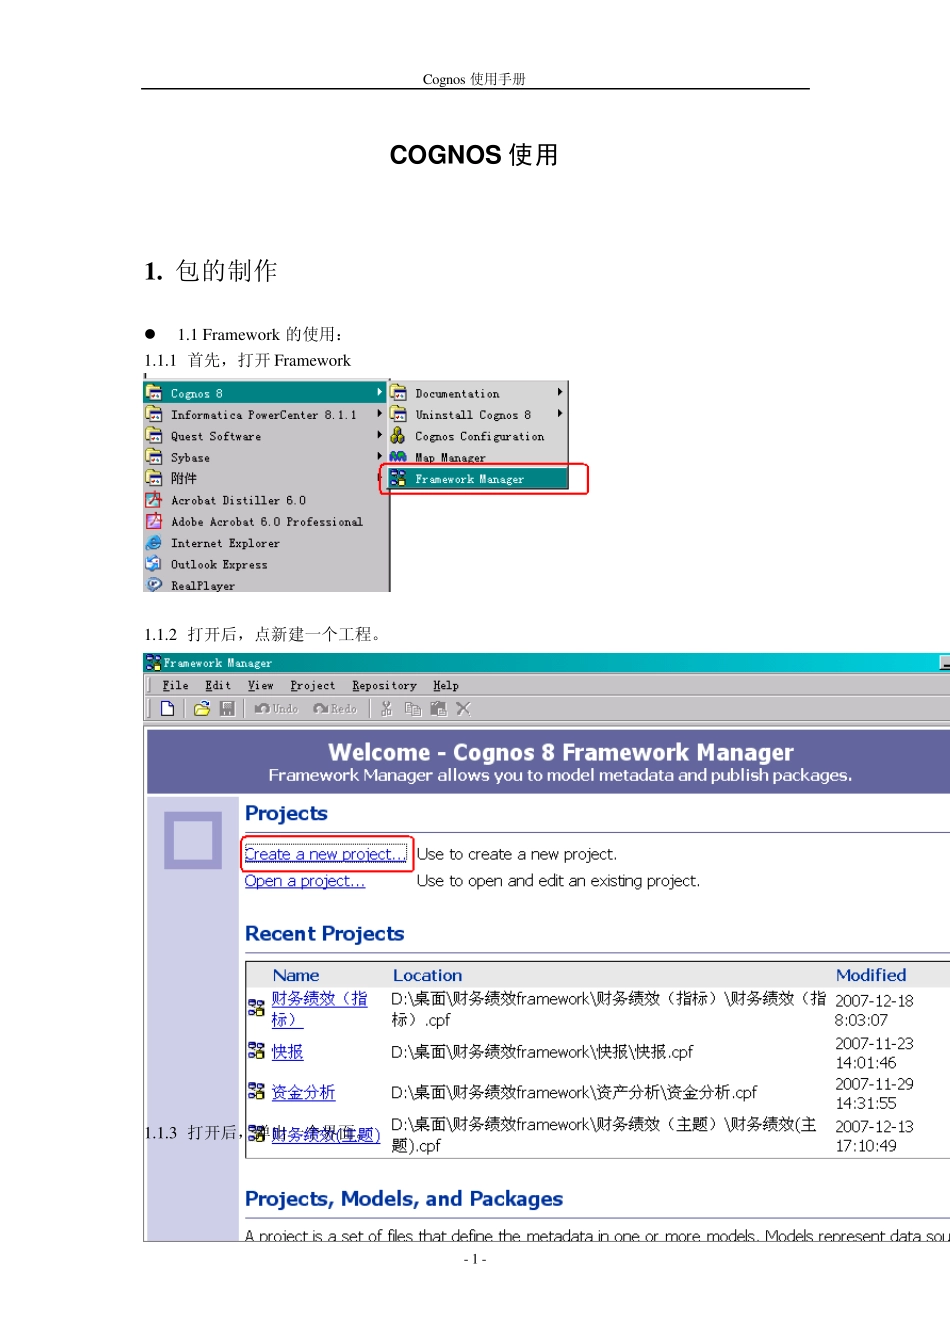Click the Framework Manager title bar icon
The height and width of the screenshot is (1344, 950).
pyautogui.click(x=153, y=662)
